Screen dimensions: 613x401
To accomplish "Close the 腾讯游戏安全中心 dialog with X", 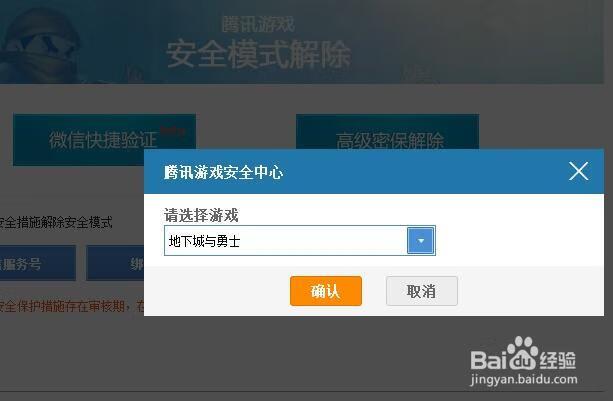I will click(579, 171).
